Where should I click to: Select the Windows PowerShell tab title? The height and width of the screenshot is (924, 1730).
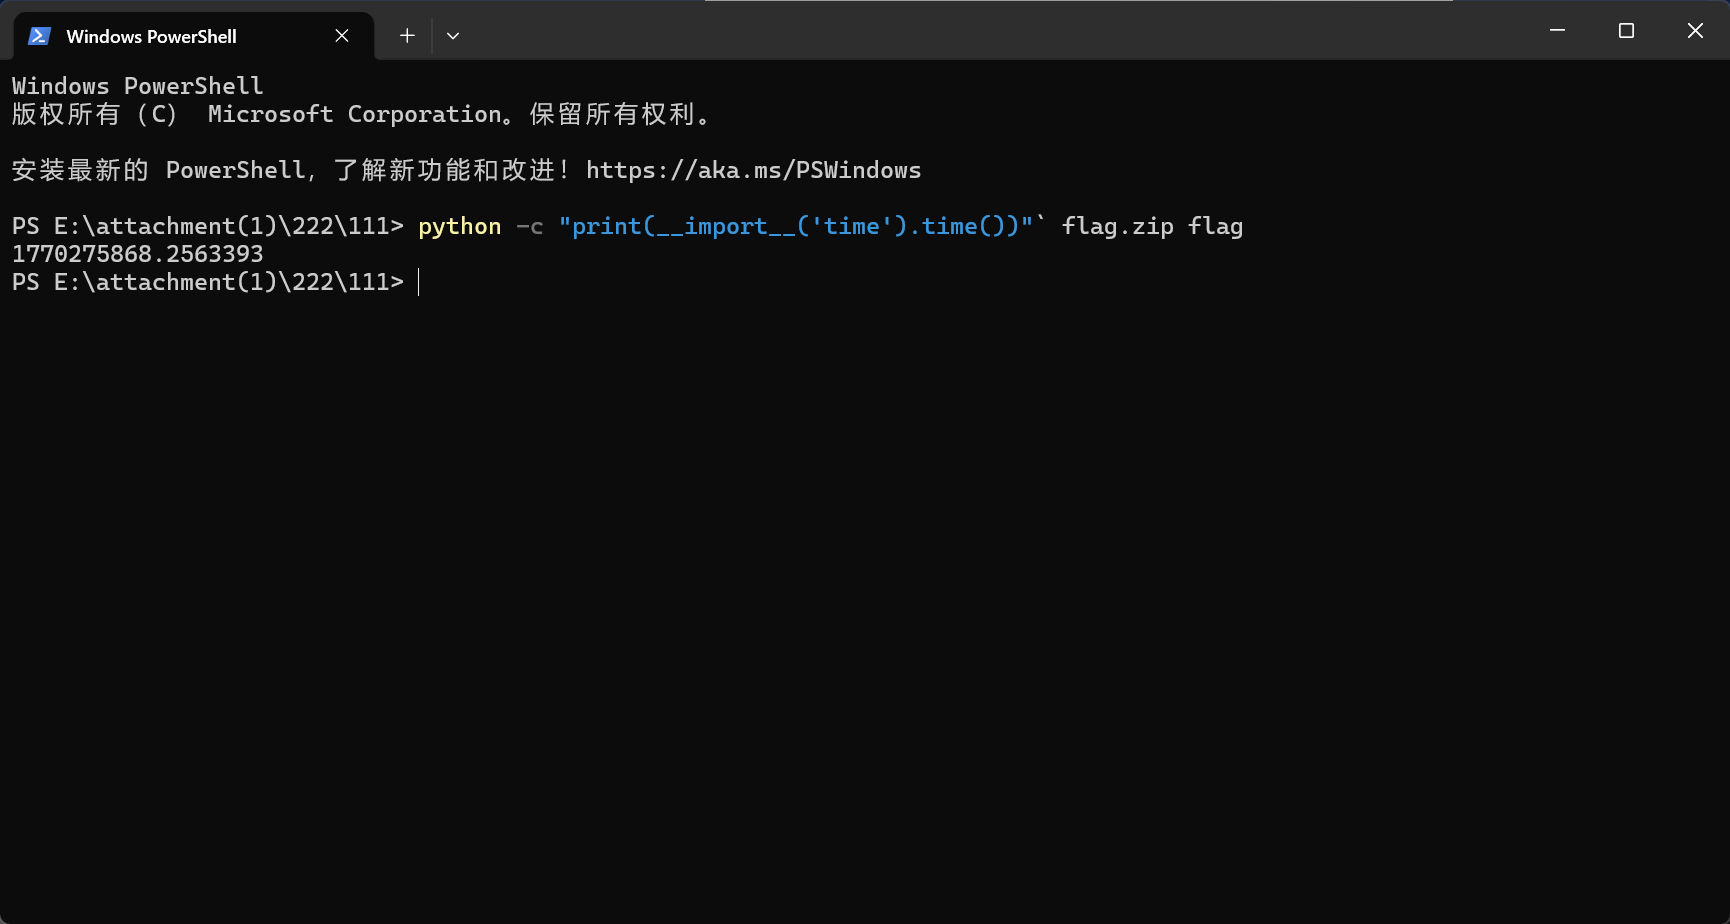pyautogui.click(x=151, y=36)
